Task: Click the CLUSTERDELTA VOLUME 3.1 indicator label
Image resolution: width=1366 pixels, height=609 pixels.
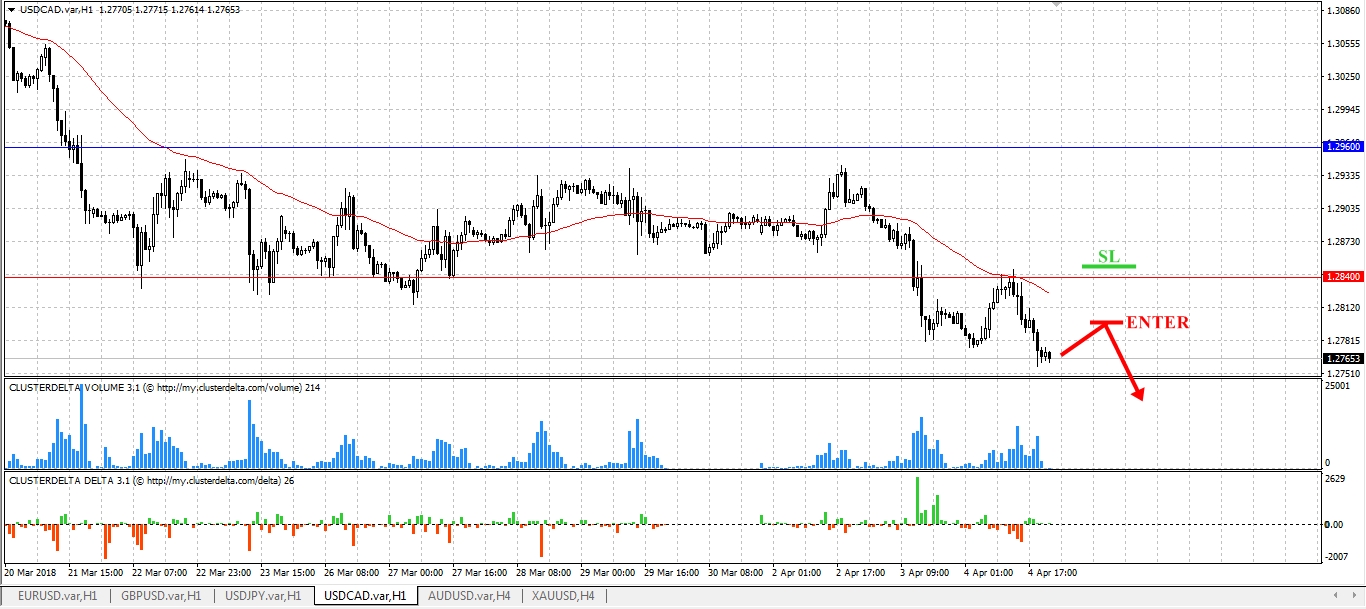Action: point(163,386)
